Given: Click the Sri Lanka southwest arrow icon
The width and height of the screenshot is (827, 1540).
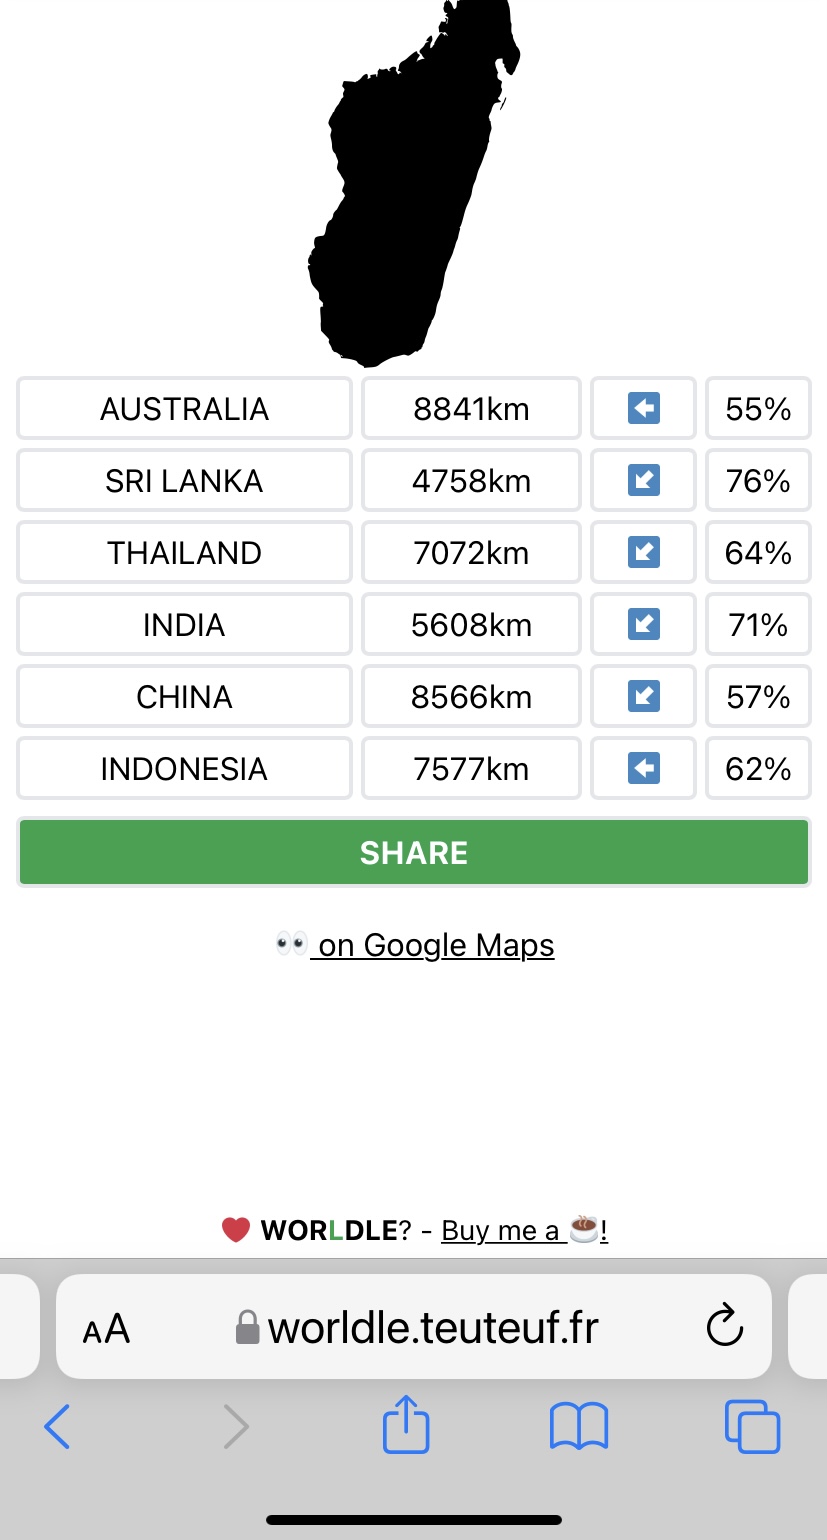Looking at the screenshot, I should point(643,481).
